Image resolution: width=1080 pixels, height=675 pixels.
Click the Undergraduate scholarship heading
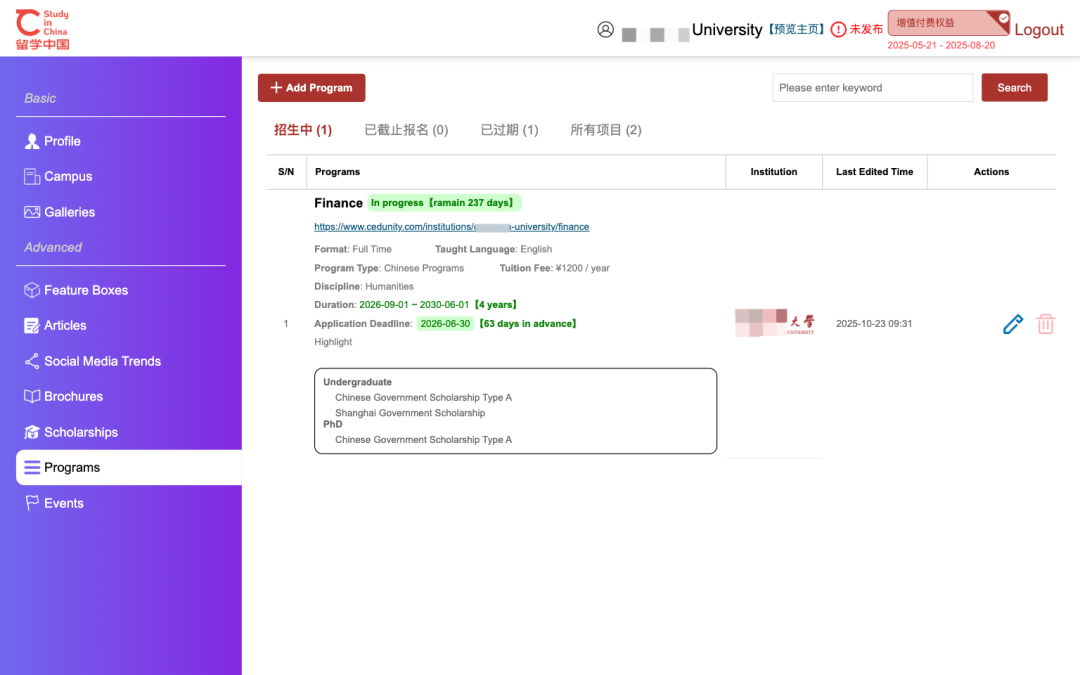[x=357, y=382]
